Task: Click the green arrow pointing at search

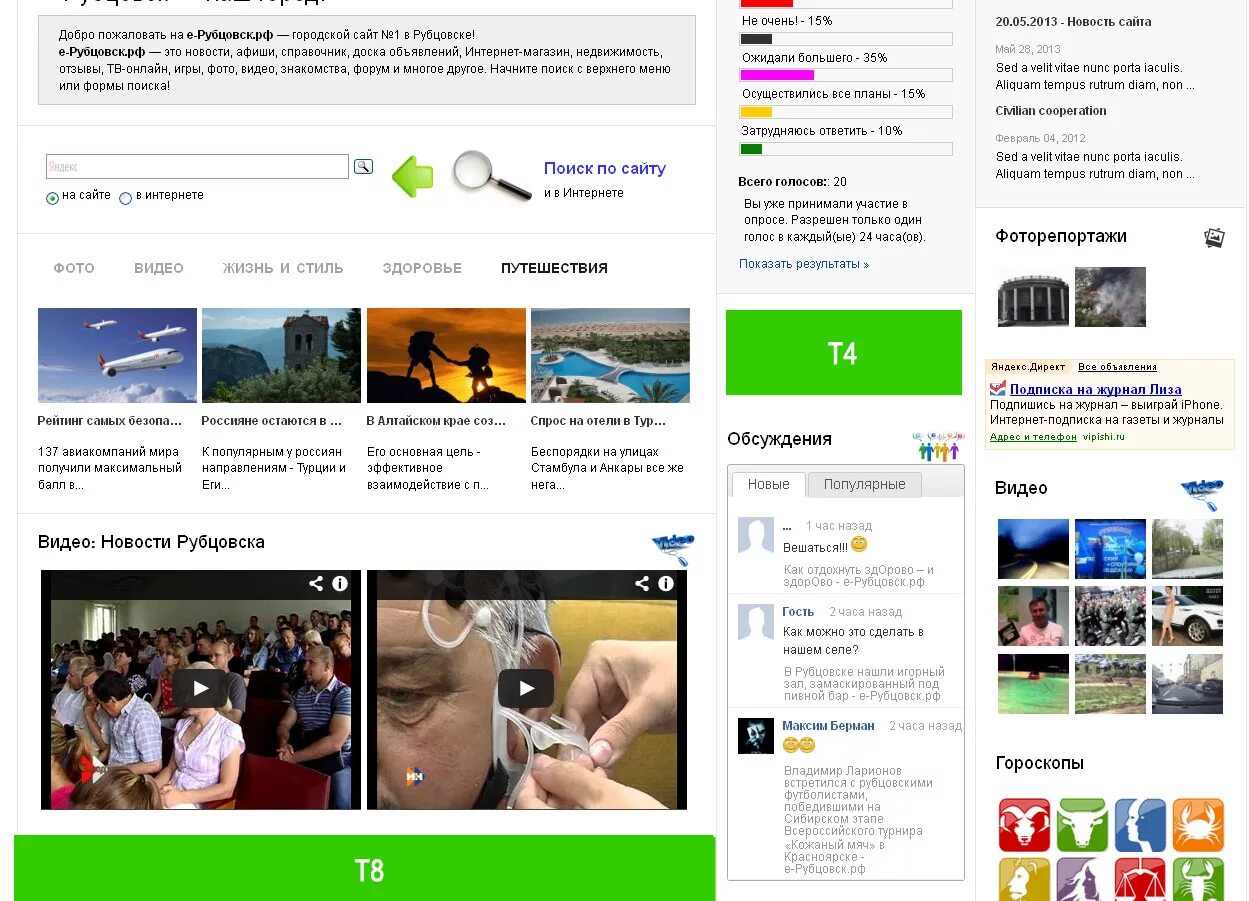Action: click(414, 177)
